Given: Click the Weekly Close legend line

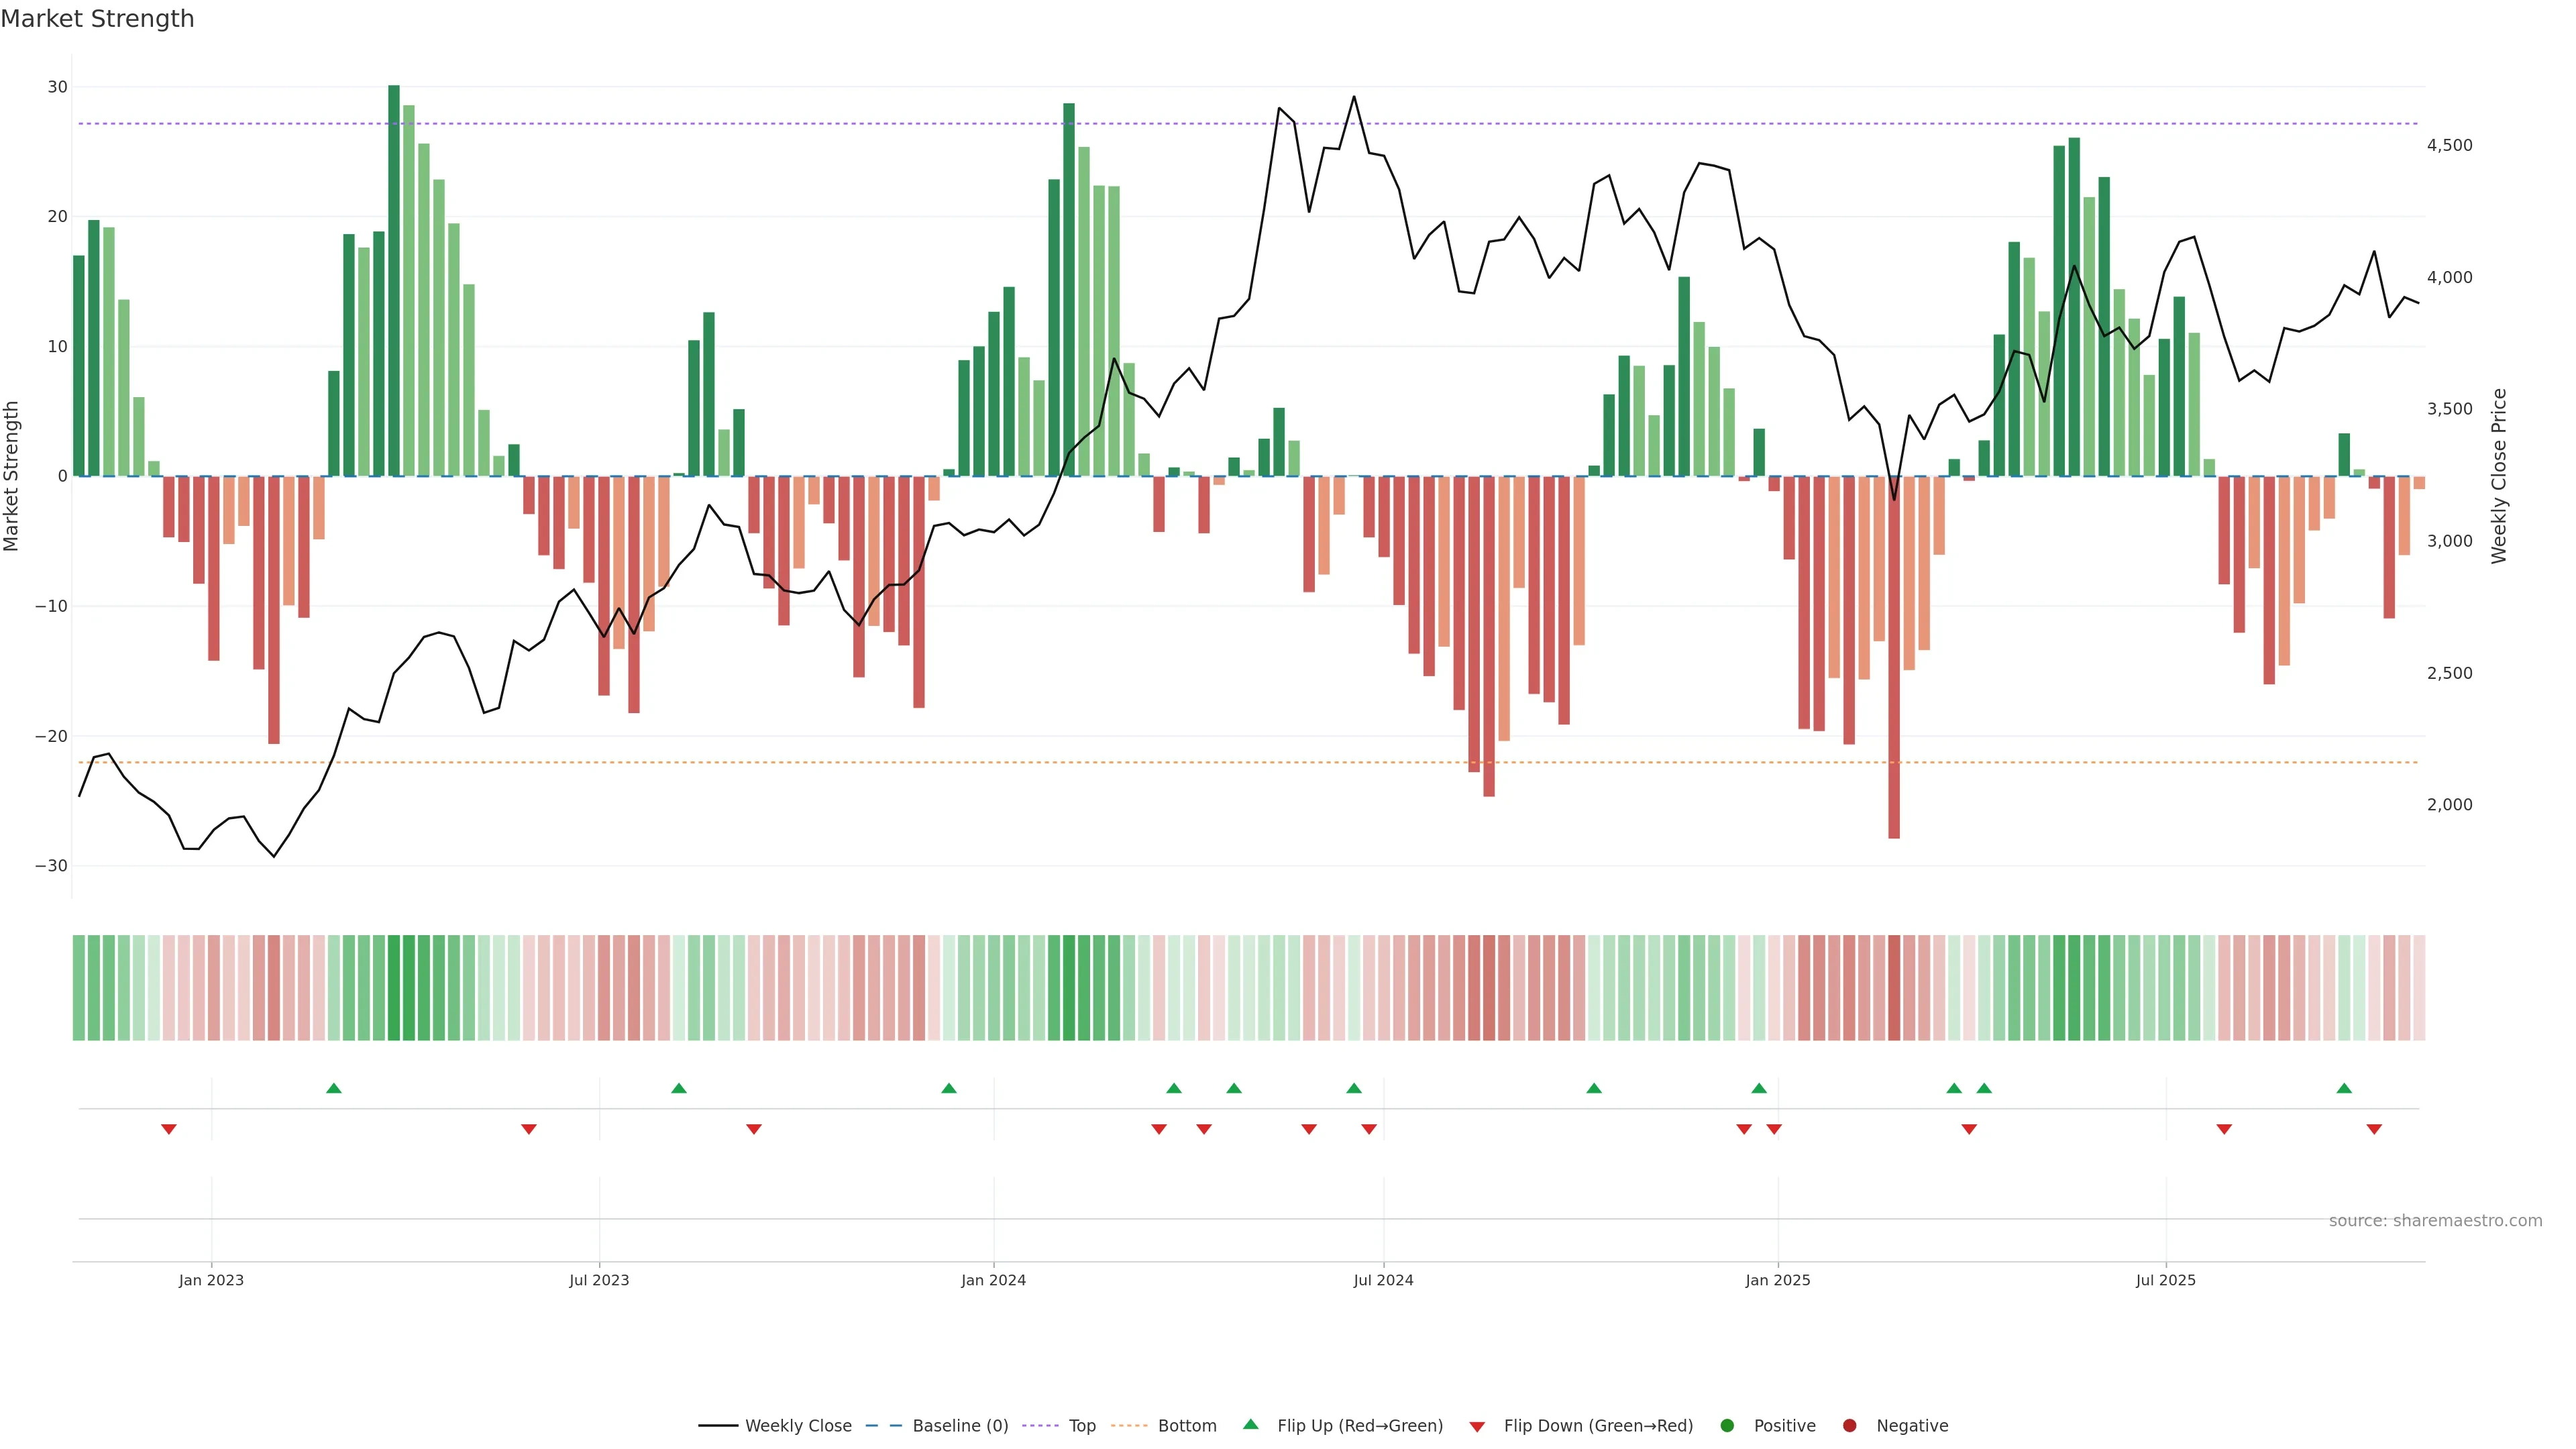Looking at the screenshot, I should [x=718, y=1426].
